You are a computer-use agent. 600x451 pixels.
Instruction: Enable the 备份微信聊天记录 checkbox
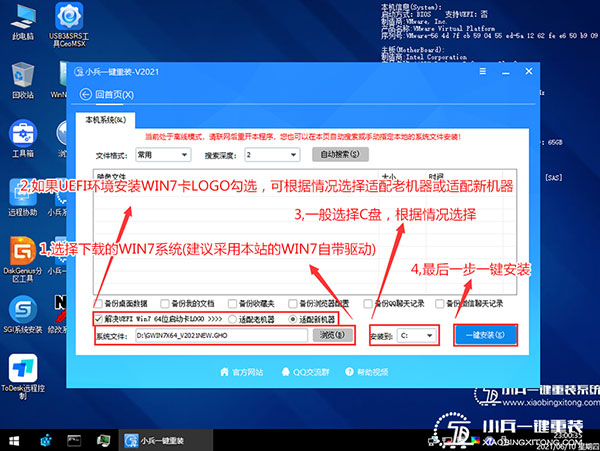(440, 304)
